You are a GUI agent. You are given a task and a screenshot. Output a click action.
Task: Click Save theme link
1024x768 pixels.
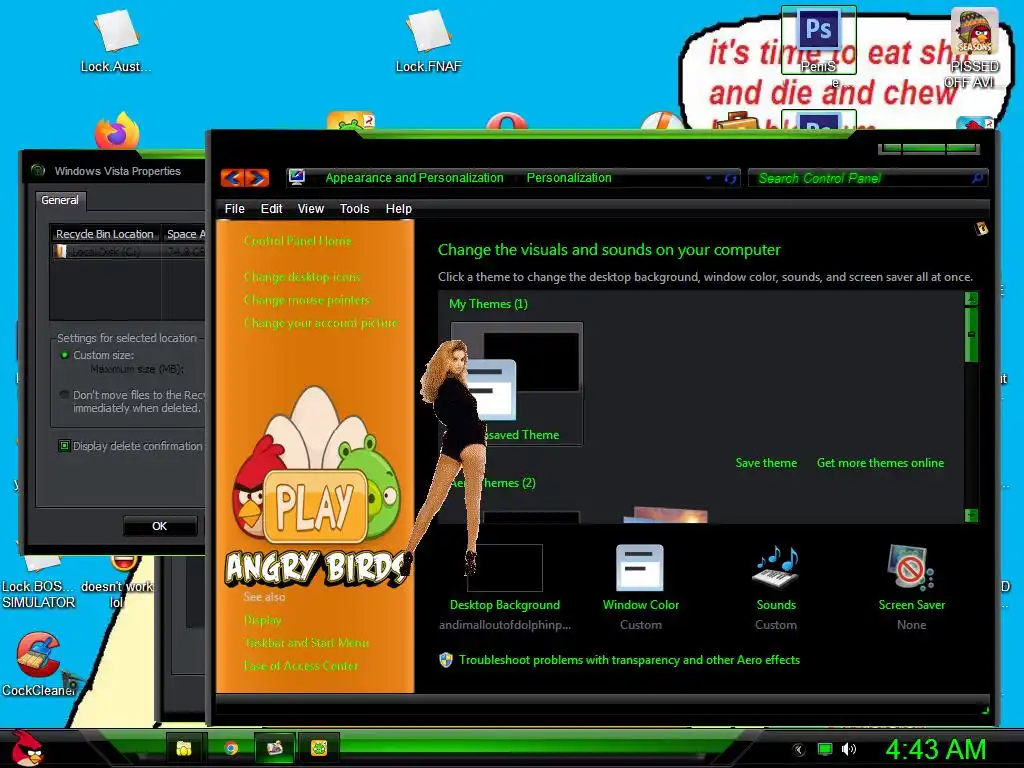pos(766,462)
